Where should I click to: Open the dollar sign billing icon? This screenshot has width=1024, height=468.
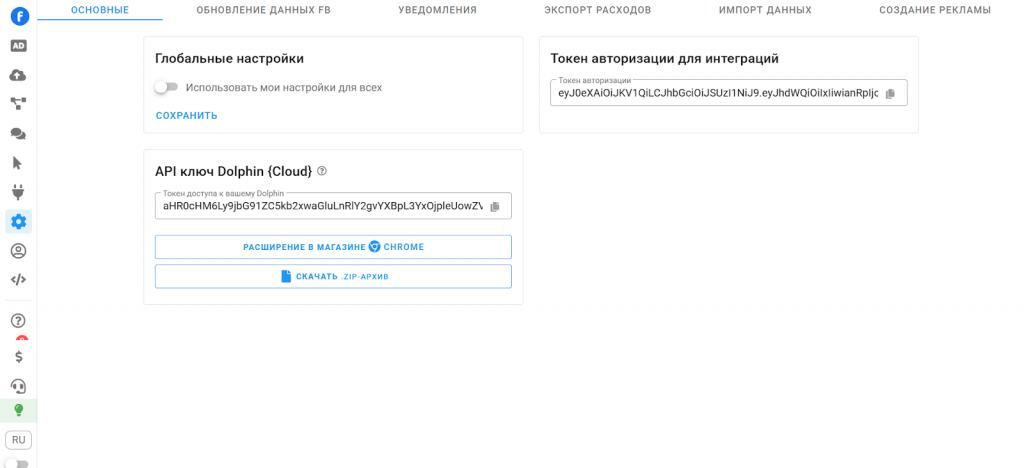(18, 356)
